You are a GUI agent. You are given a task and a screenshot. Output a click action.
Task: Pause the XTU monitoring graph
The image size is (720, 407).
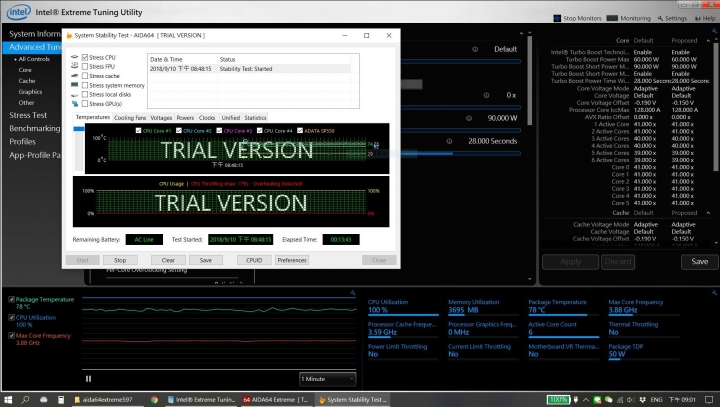(x=88, y=379)
